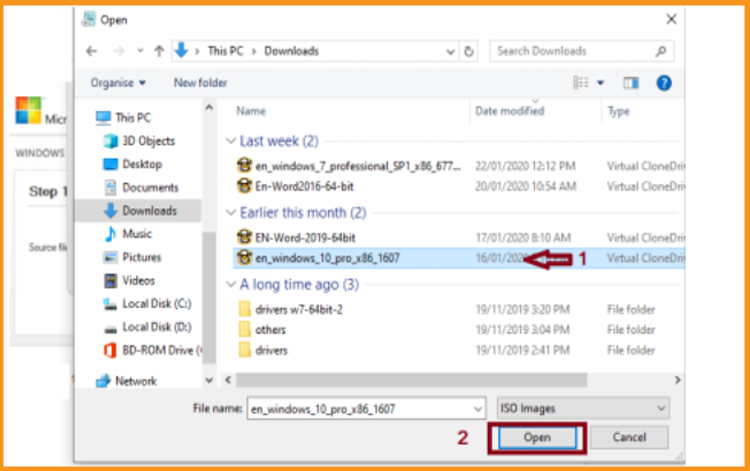Create a New folder
The image size is (750, 471).
pyautogui.click(x=200, y=83)
